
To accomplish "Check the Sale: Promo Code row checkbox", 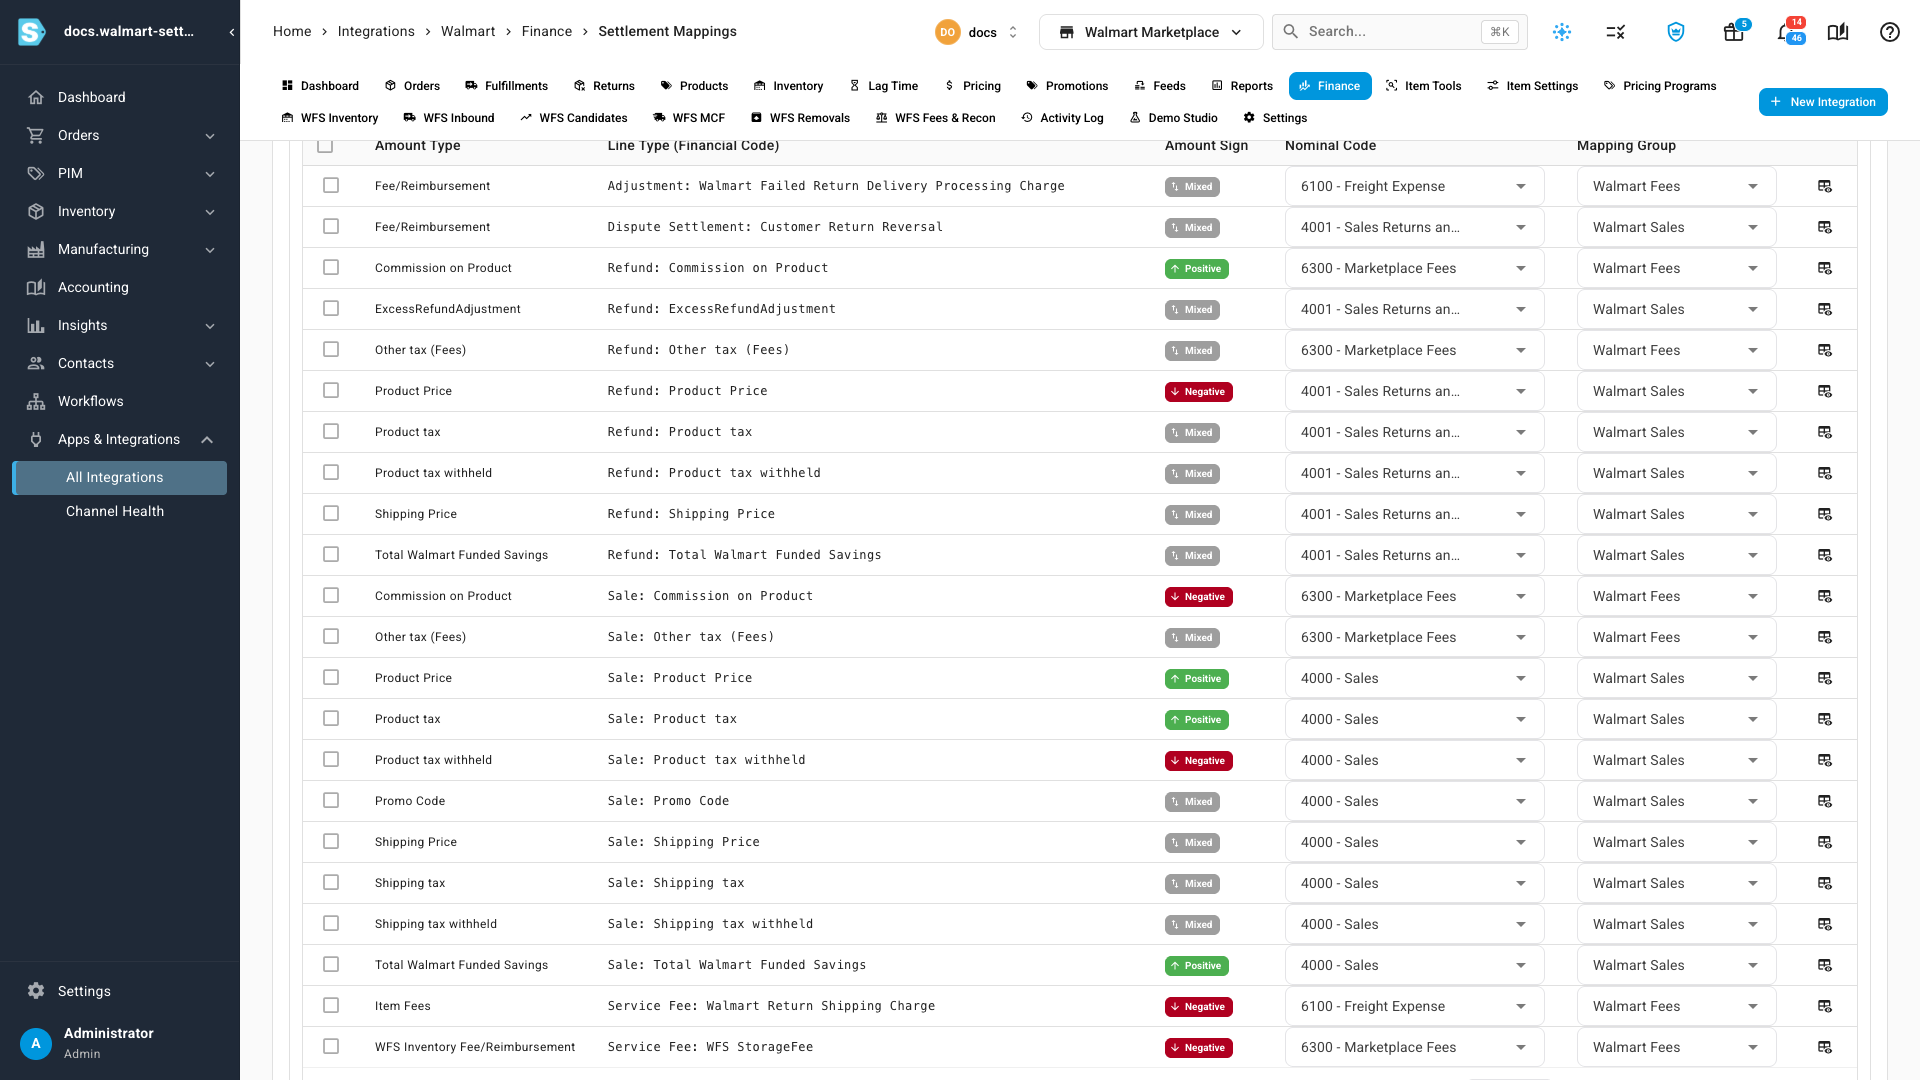I will click(x=331, y=801).
